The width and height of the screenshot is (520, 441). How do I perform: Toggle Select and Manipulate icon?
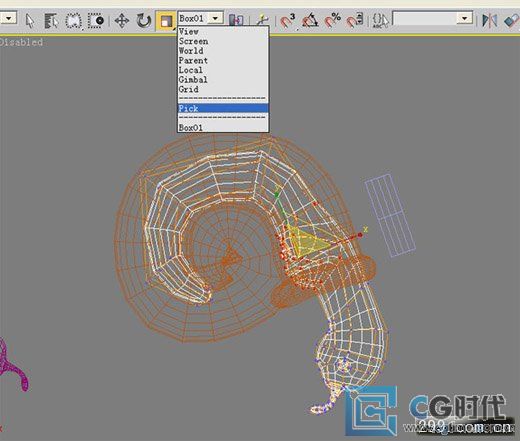click(x=262, y=20)
